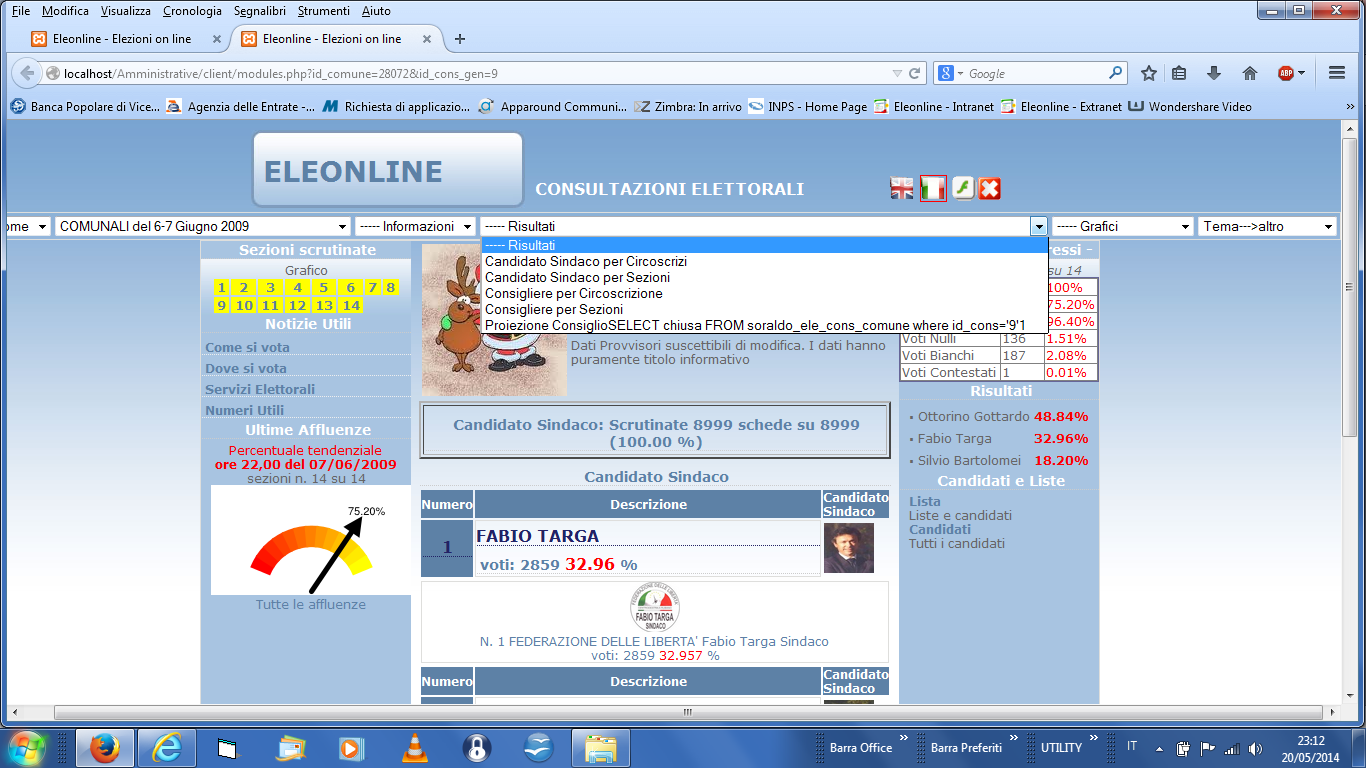
Task: Click the red X icon in header
Action: coord(989,188)
